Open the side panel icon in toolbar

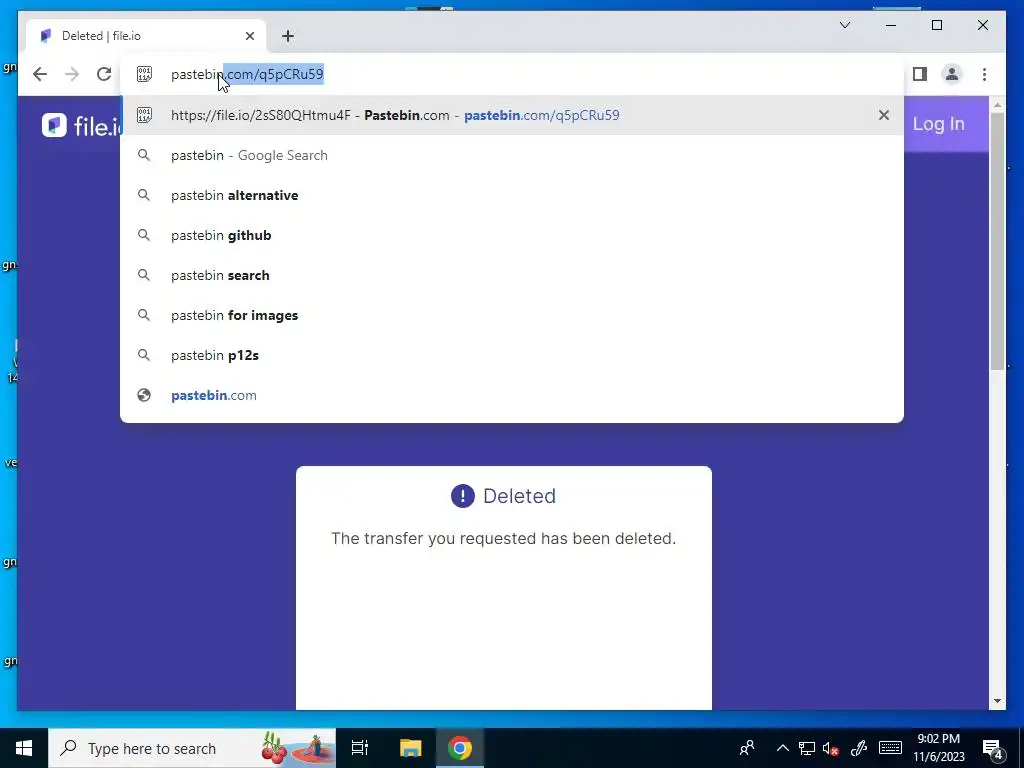click(x=920, y=74)
